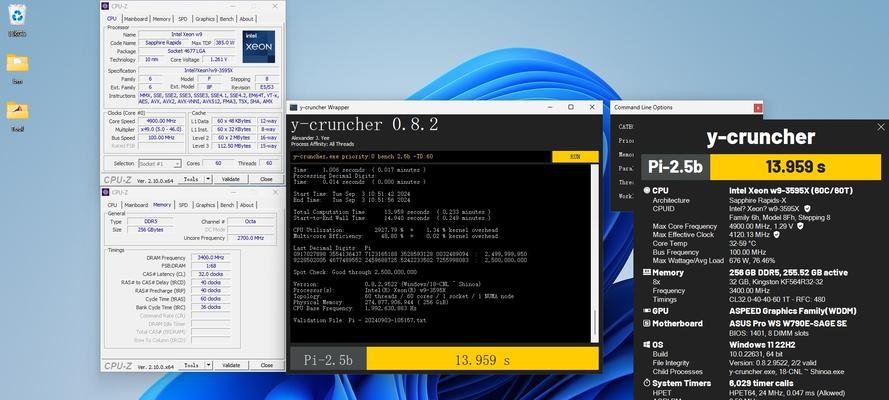
Task: Minimize the y-cruncher Wrapper window
Action: [549, 107]
